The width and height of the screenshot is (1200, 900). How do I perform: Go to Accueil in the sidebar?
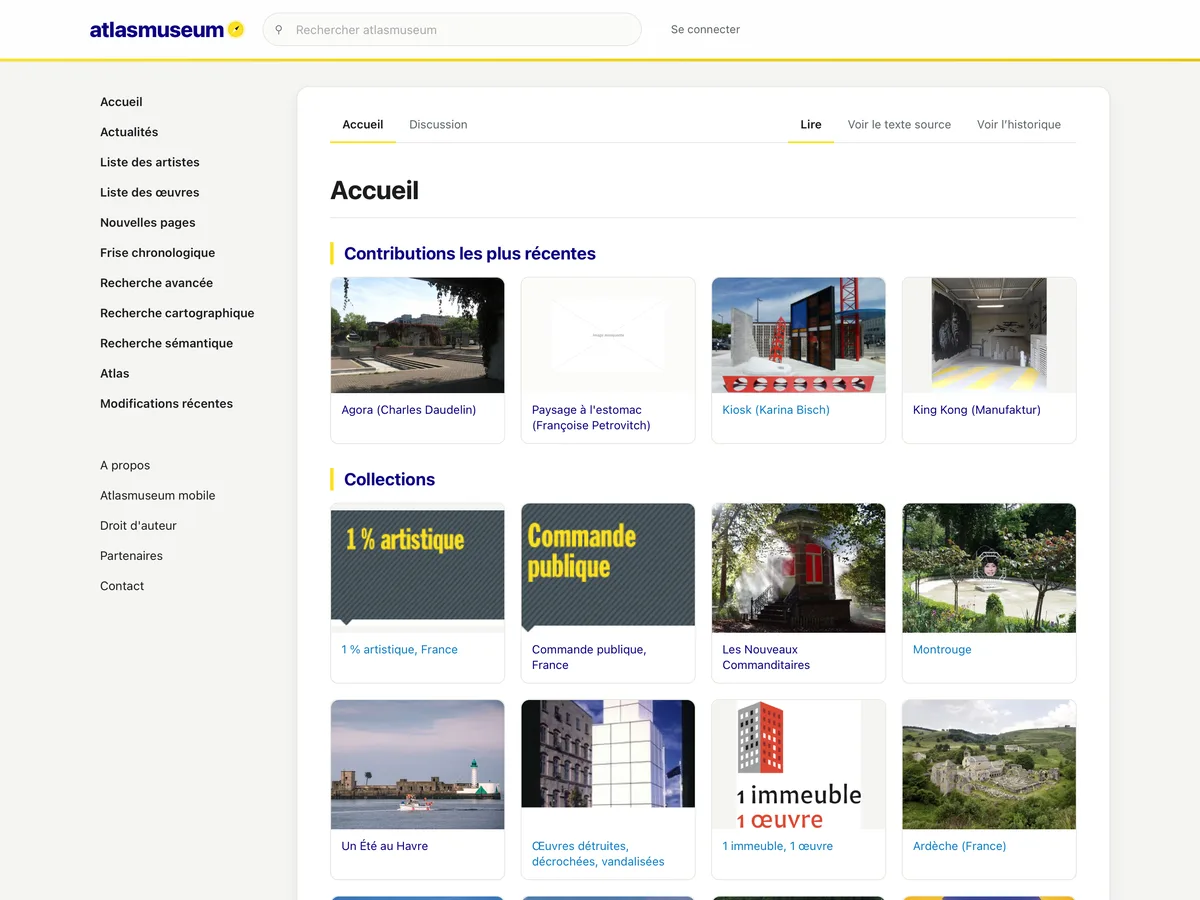pos(121,102)
